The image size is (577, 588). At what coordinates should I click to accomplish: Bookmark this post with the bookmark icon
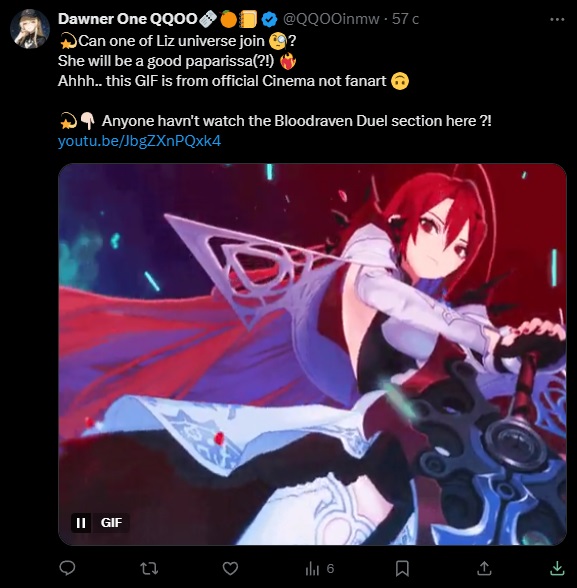tap(402, 568)
